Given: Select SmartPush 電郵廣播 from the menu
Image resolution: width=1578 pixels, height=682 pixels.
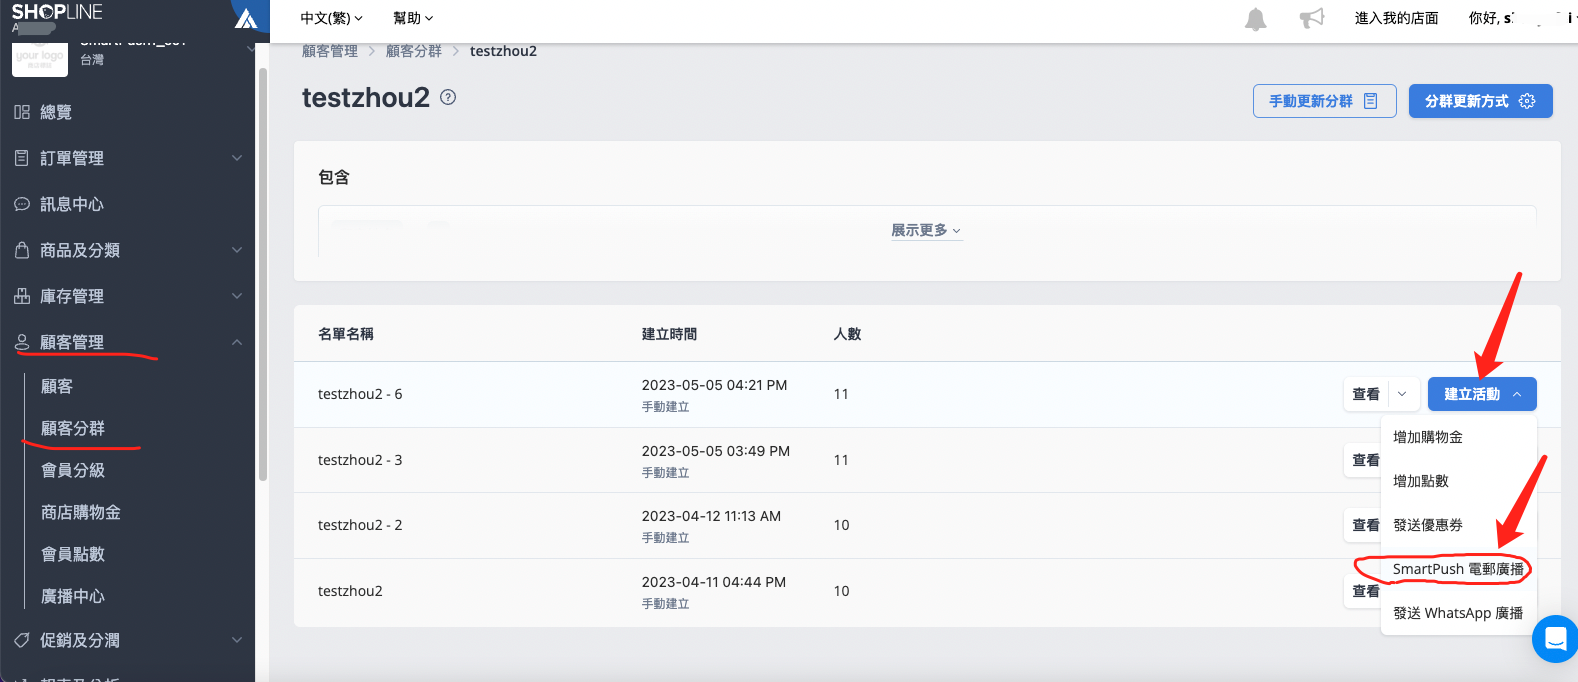Looking at the screenshot, I should pos(1457,569).
